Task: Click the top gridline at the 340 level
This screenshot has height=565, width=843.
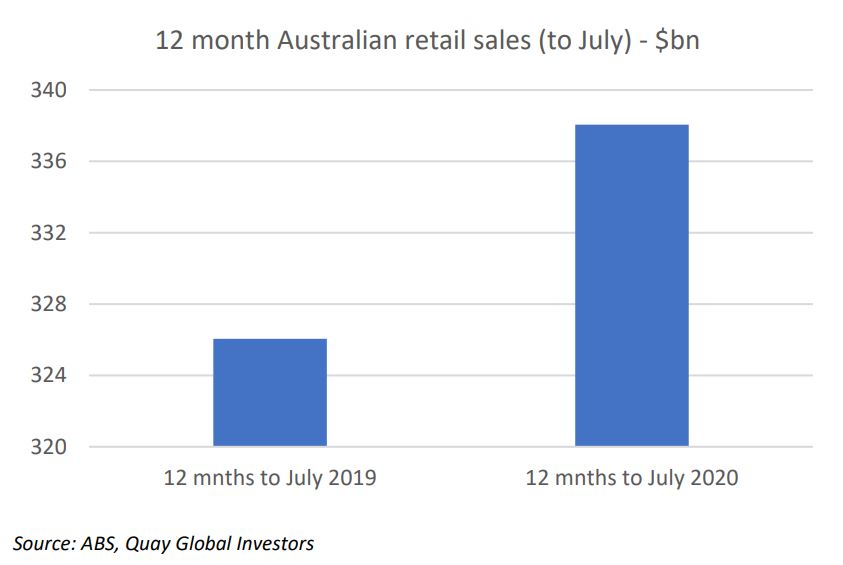Action: point(450,90)
